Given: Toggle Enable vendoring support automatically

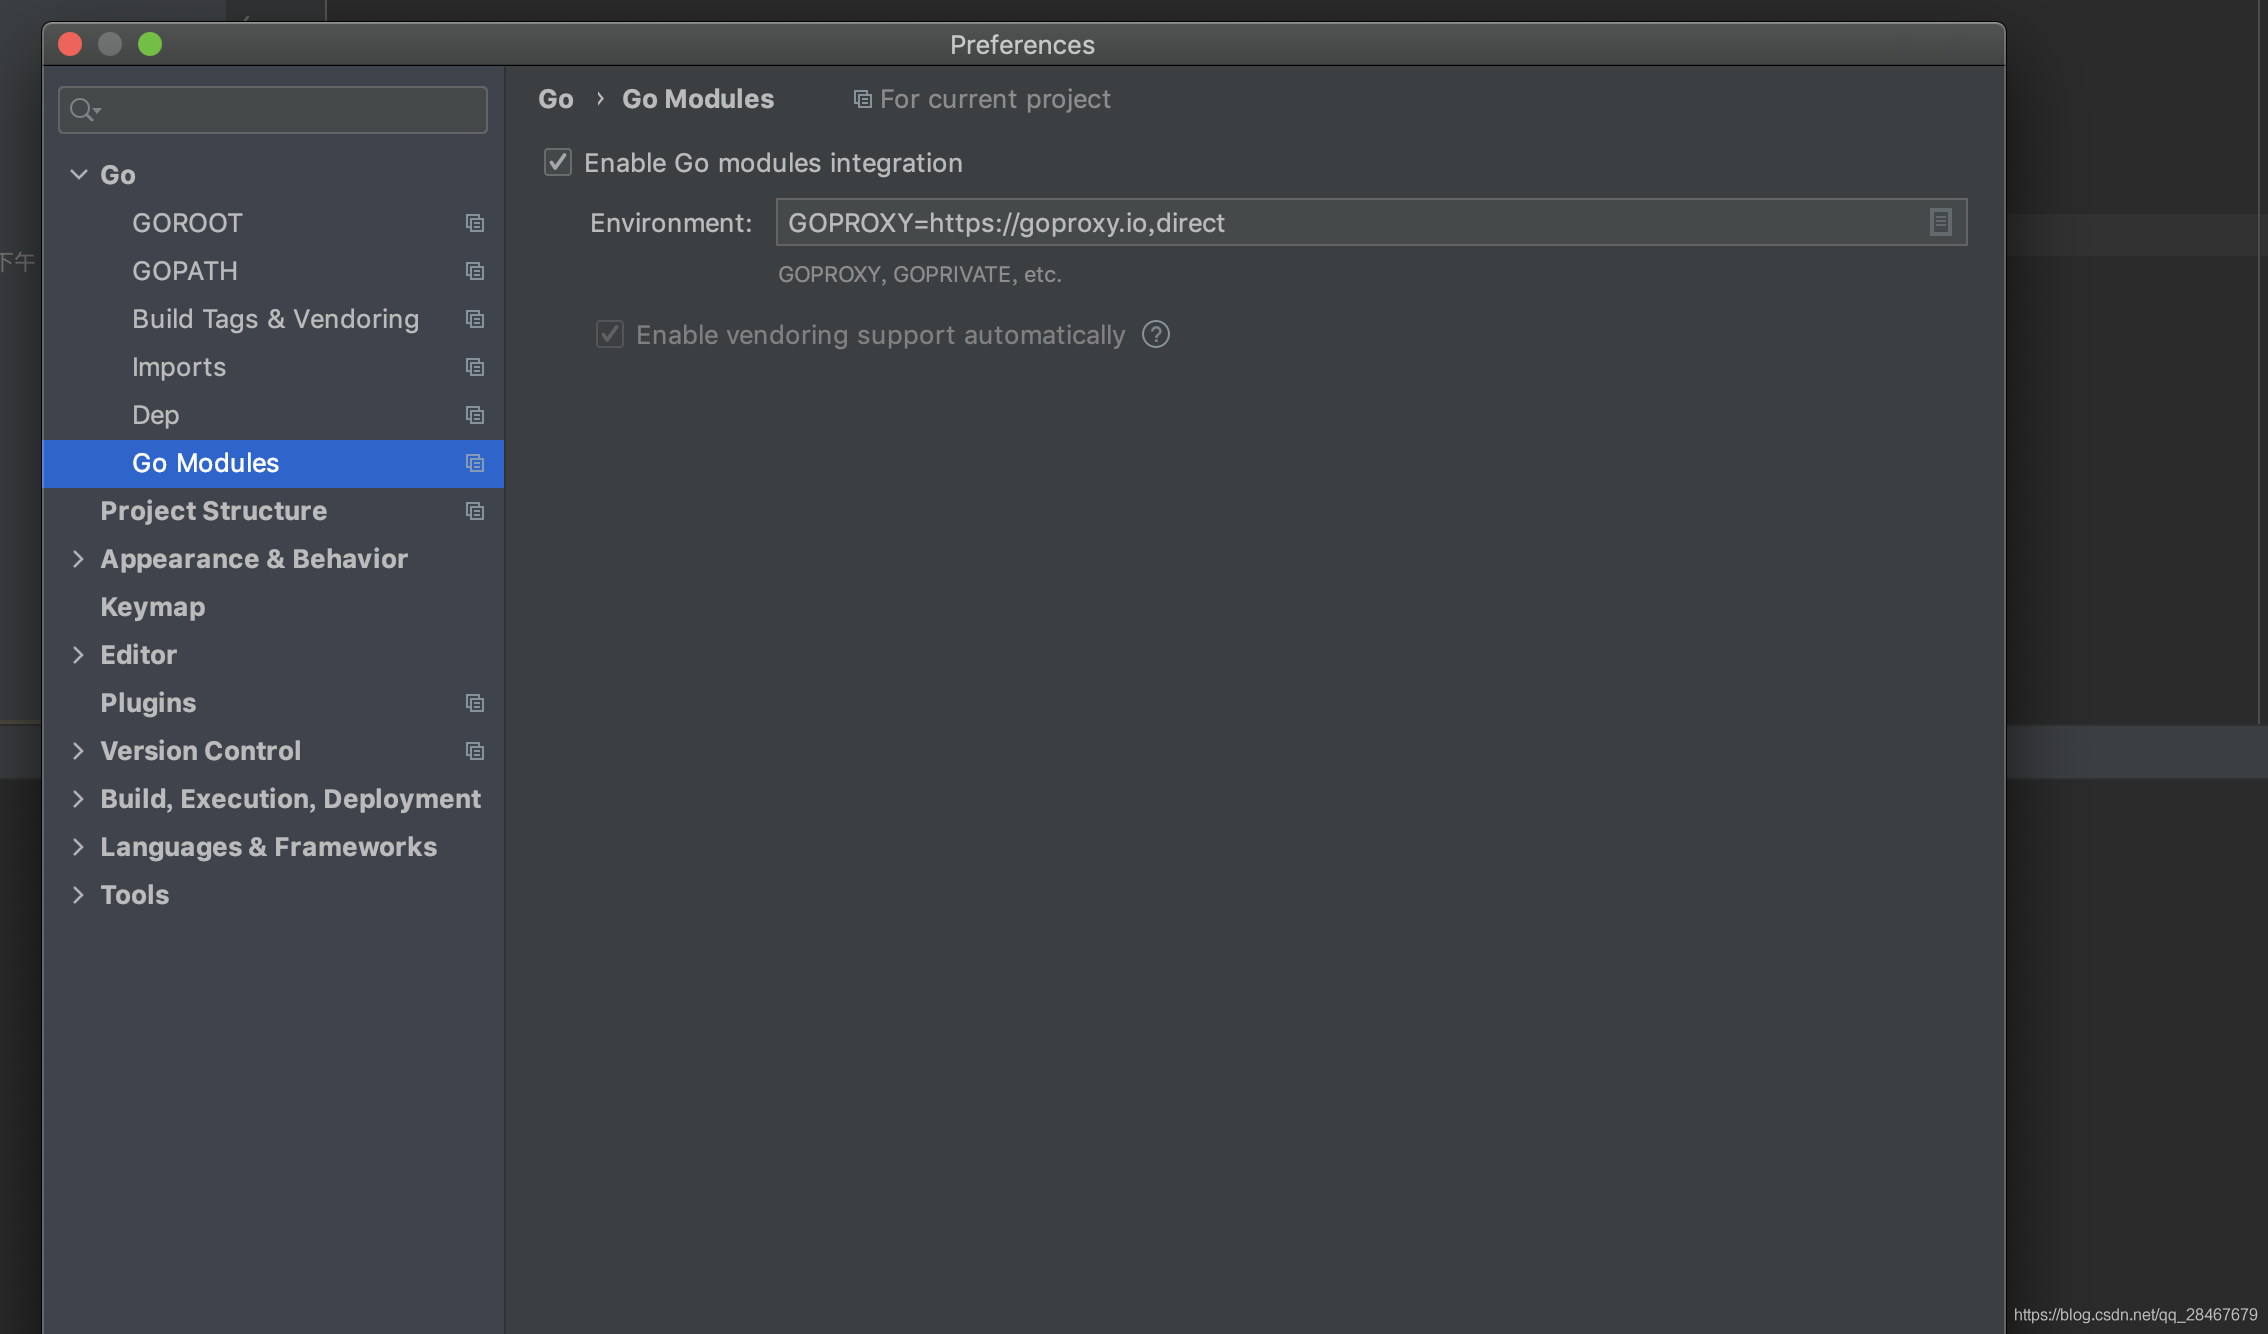Looking at the screenshot, I should click(609, 334).
